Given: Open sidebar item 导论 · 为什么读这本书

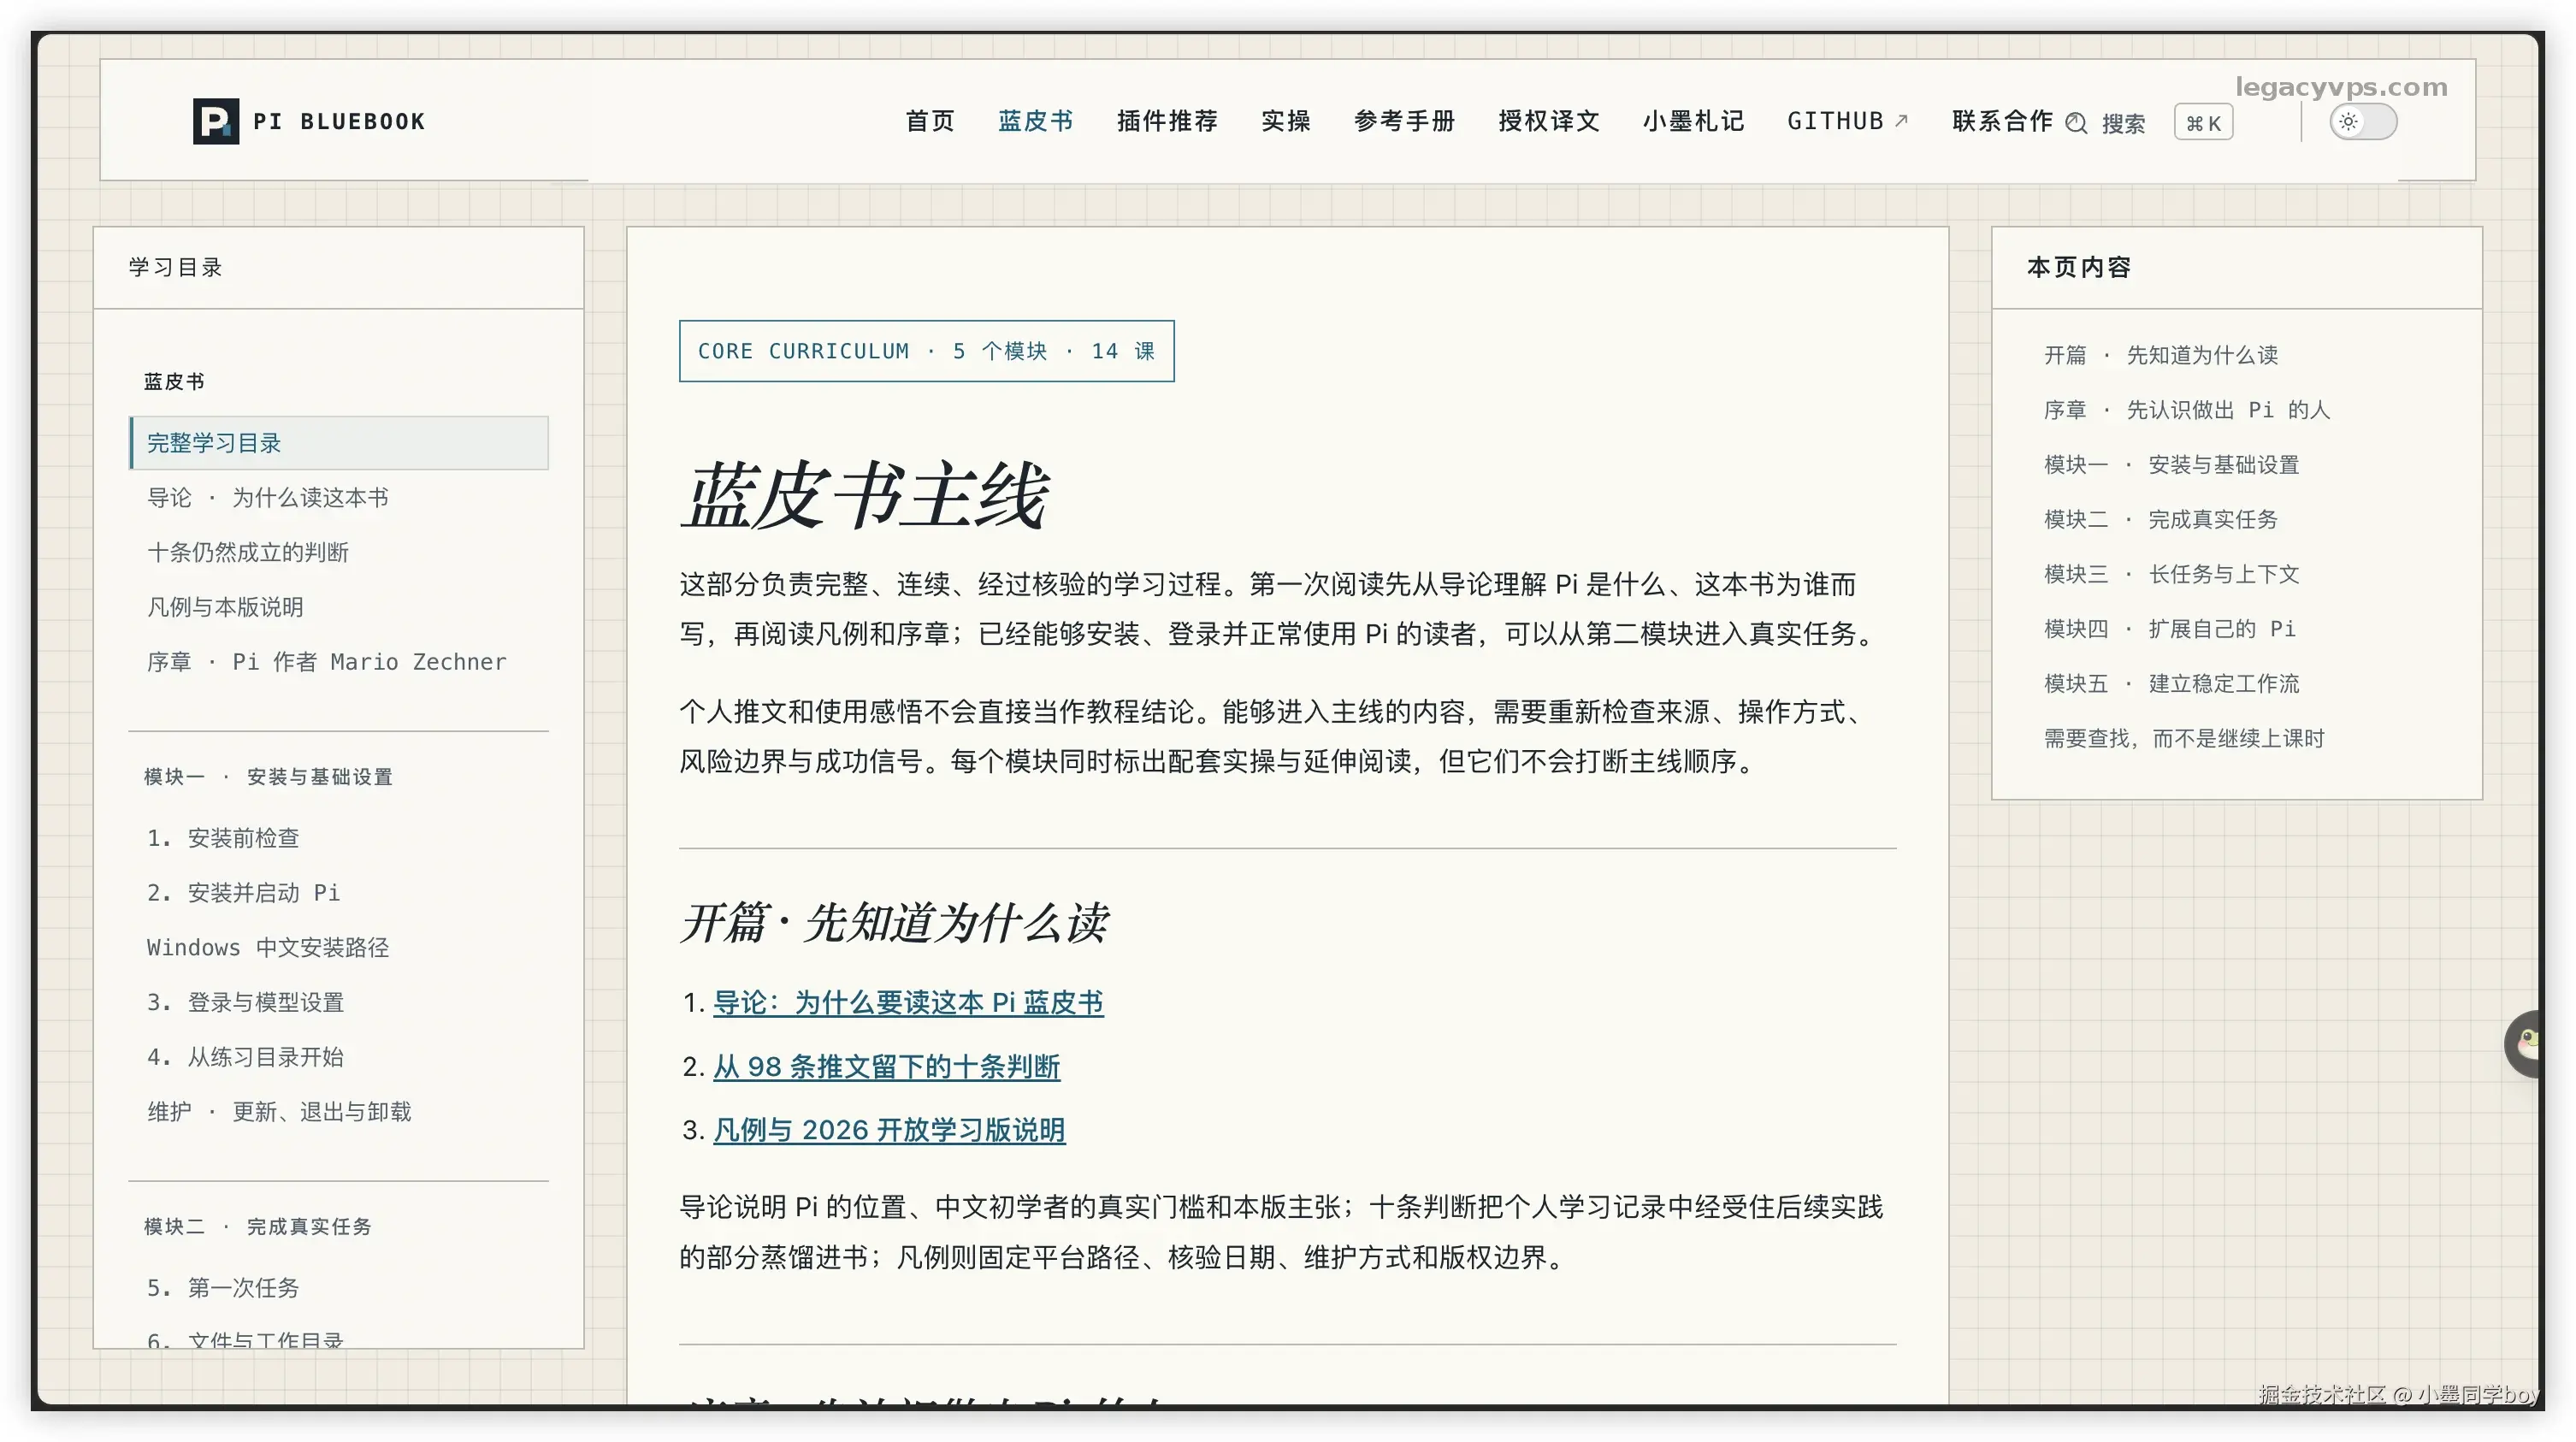Looking at the screenshot, I should pos(268,498).
